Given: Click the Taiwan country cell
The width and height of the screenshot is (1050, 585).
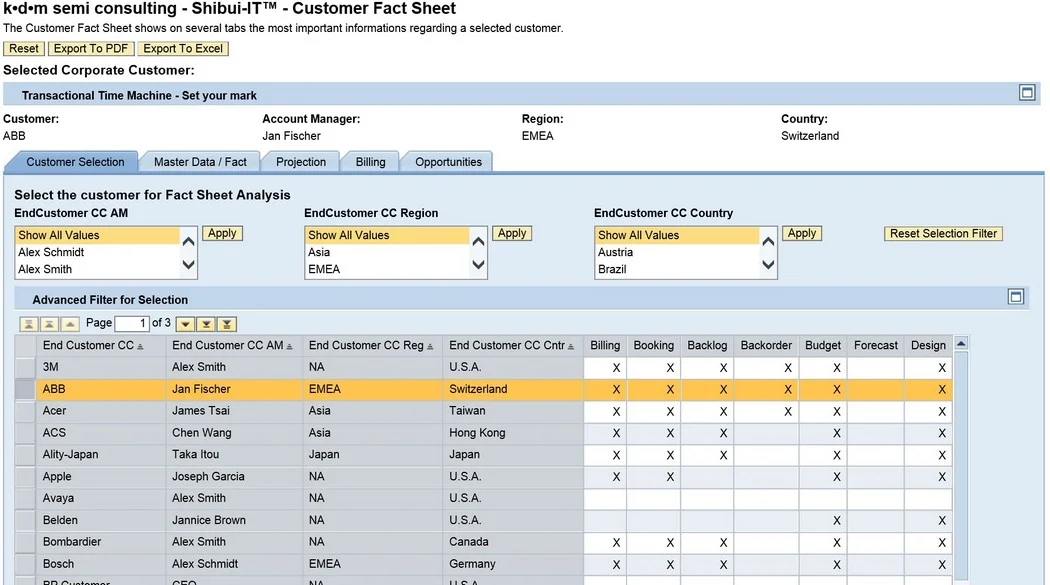Looking at the screenshot, I should pos(514,411).
